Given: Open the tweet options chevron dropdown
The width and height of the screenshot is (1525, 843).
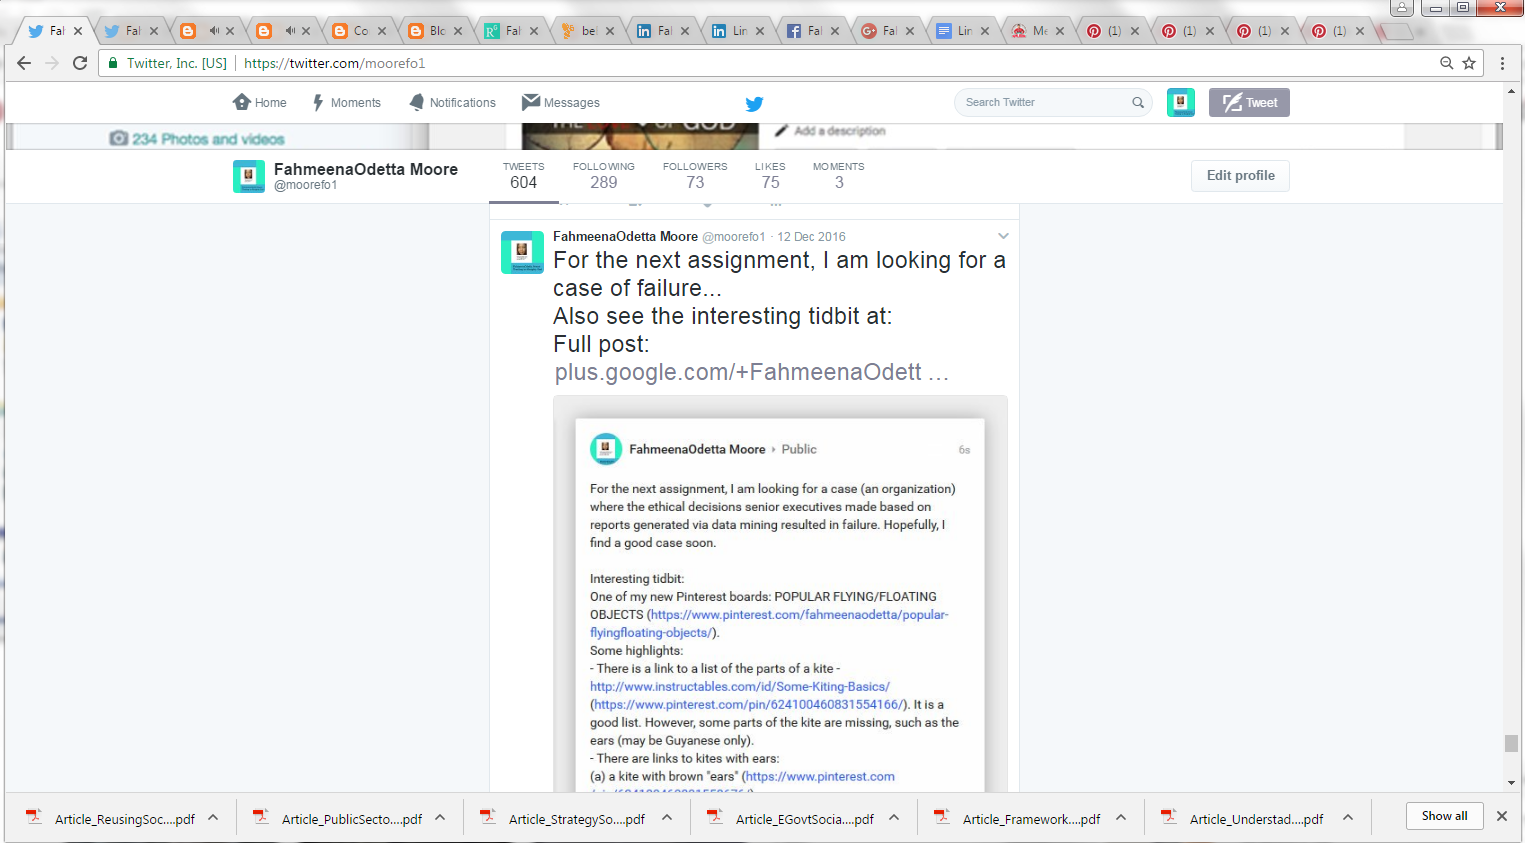Looking at the screenshot, I should [x=1003, y=236].
